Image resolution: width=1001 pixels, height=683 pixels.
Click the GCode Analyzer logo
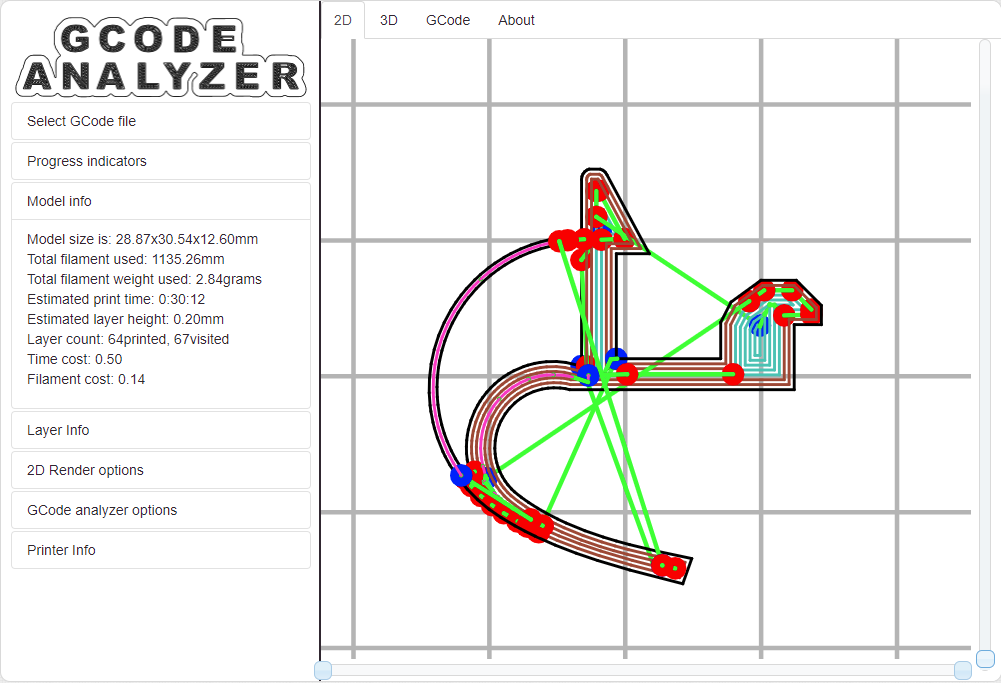[x=161, y=57]
